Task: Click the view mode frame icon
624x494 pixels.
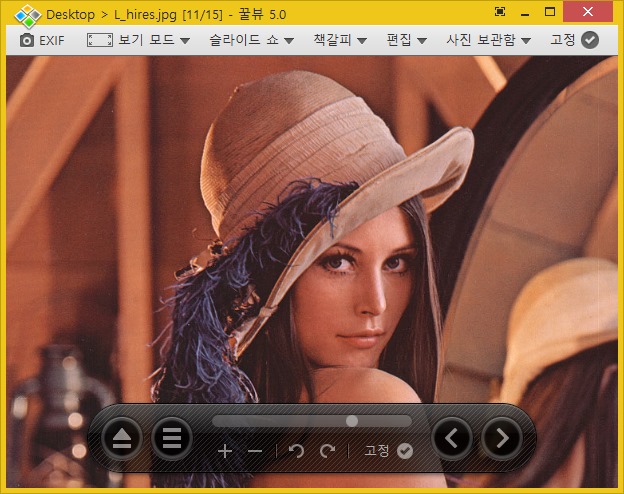Action: (99, 40)
